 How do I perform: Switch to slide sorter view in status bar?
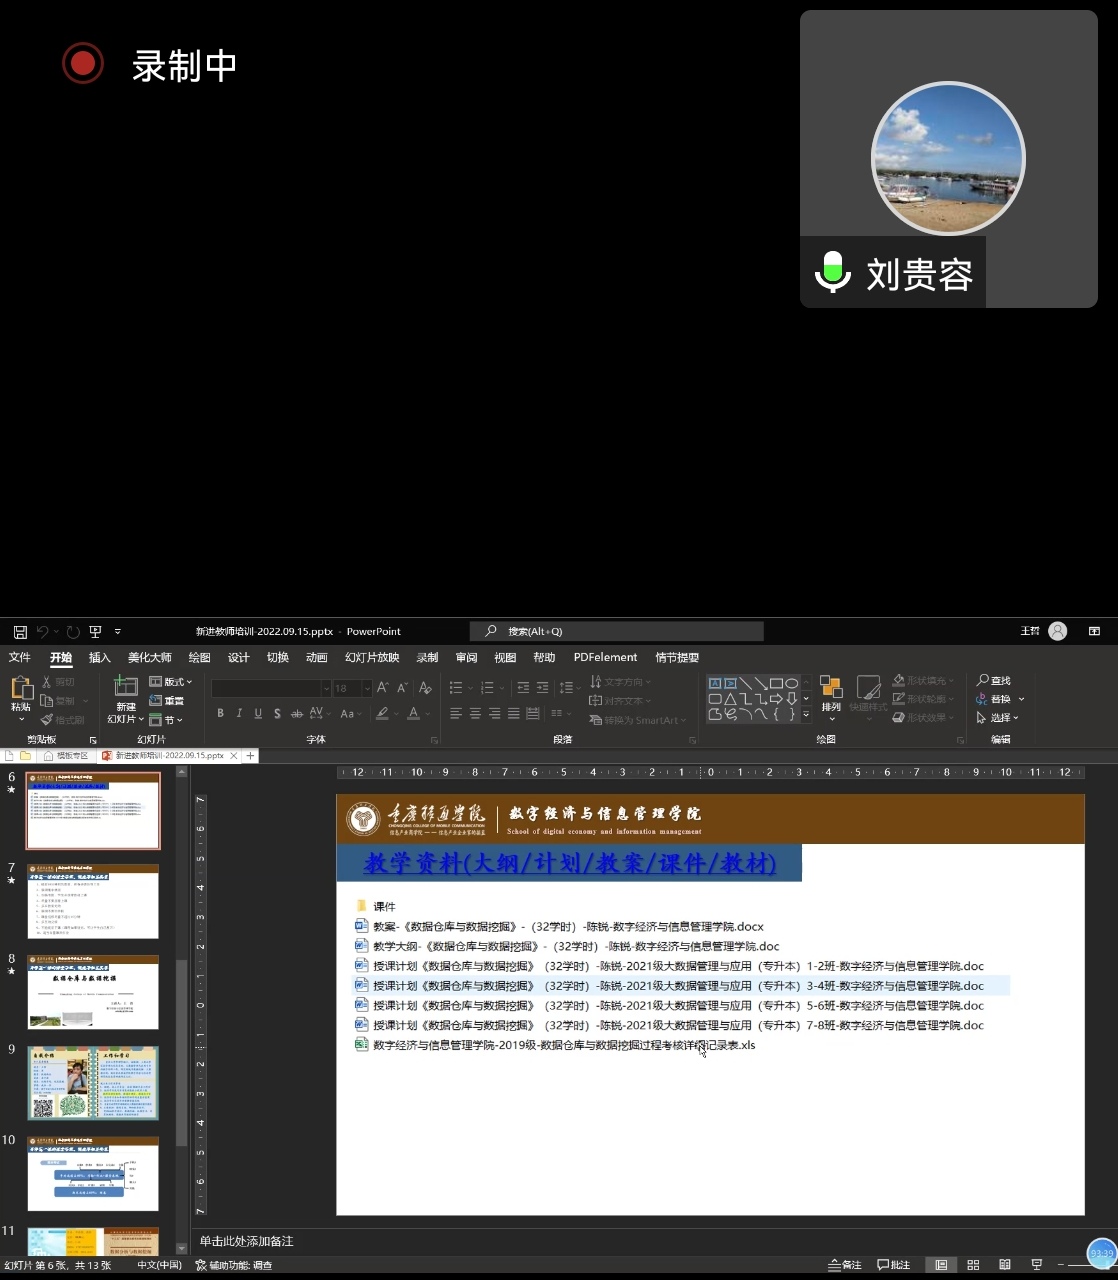[973, 1265]
